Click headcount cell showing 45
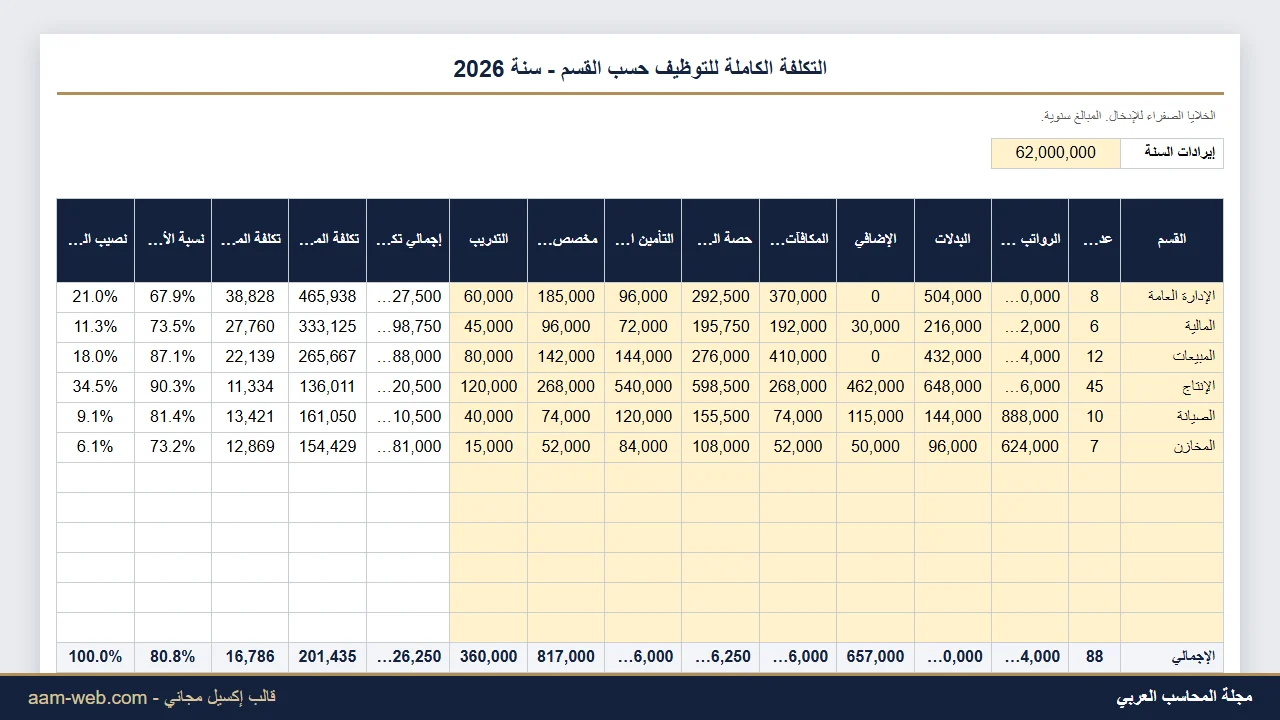 coord(1095,387)
